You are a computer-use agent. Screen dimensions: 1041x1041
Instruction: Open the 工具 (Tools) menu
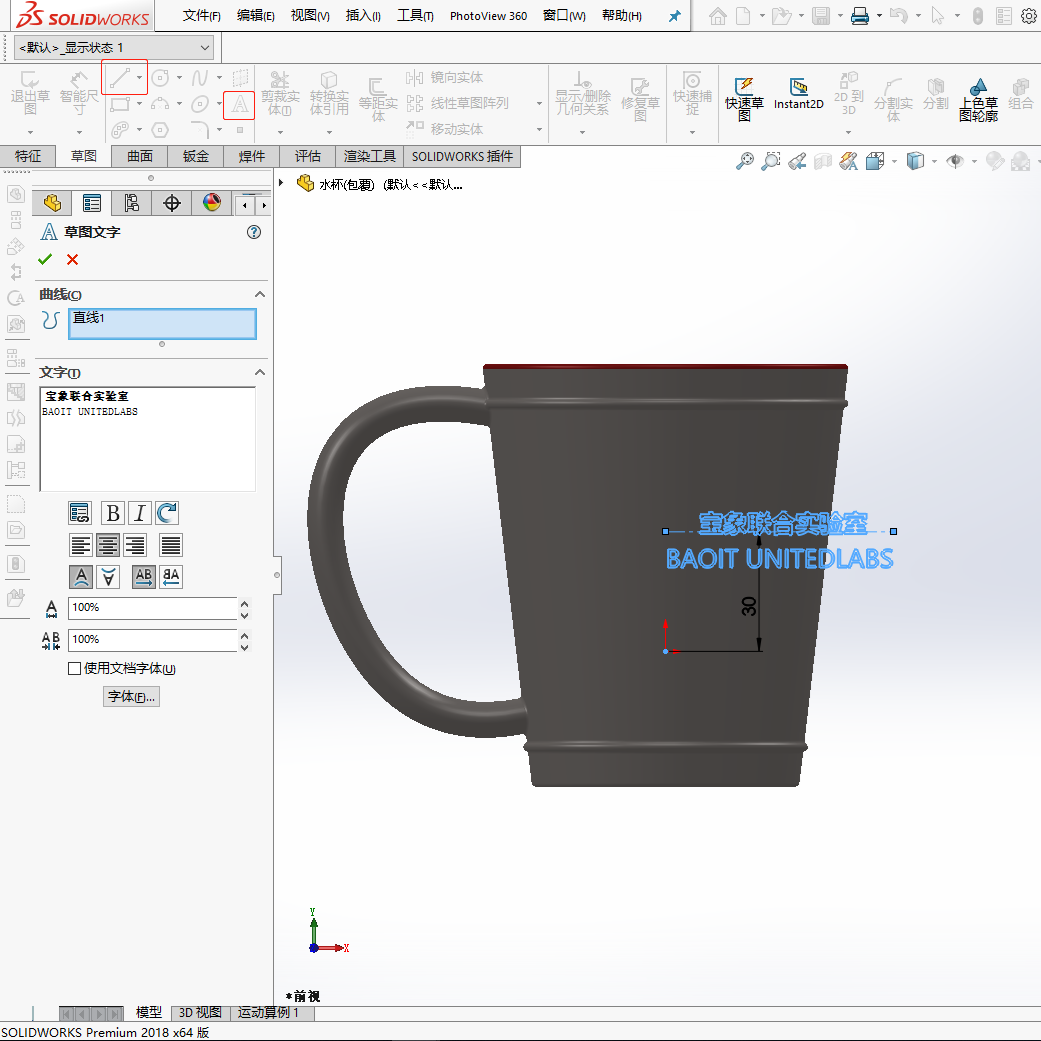pos(415,15)
